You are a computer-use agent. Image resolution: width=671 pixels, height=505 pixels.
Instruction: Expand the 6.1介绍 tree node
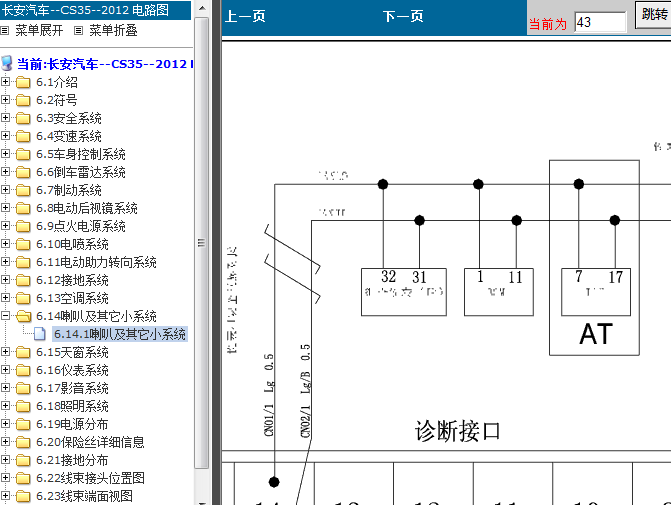[x=5, y=82]
